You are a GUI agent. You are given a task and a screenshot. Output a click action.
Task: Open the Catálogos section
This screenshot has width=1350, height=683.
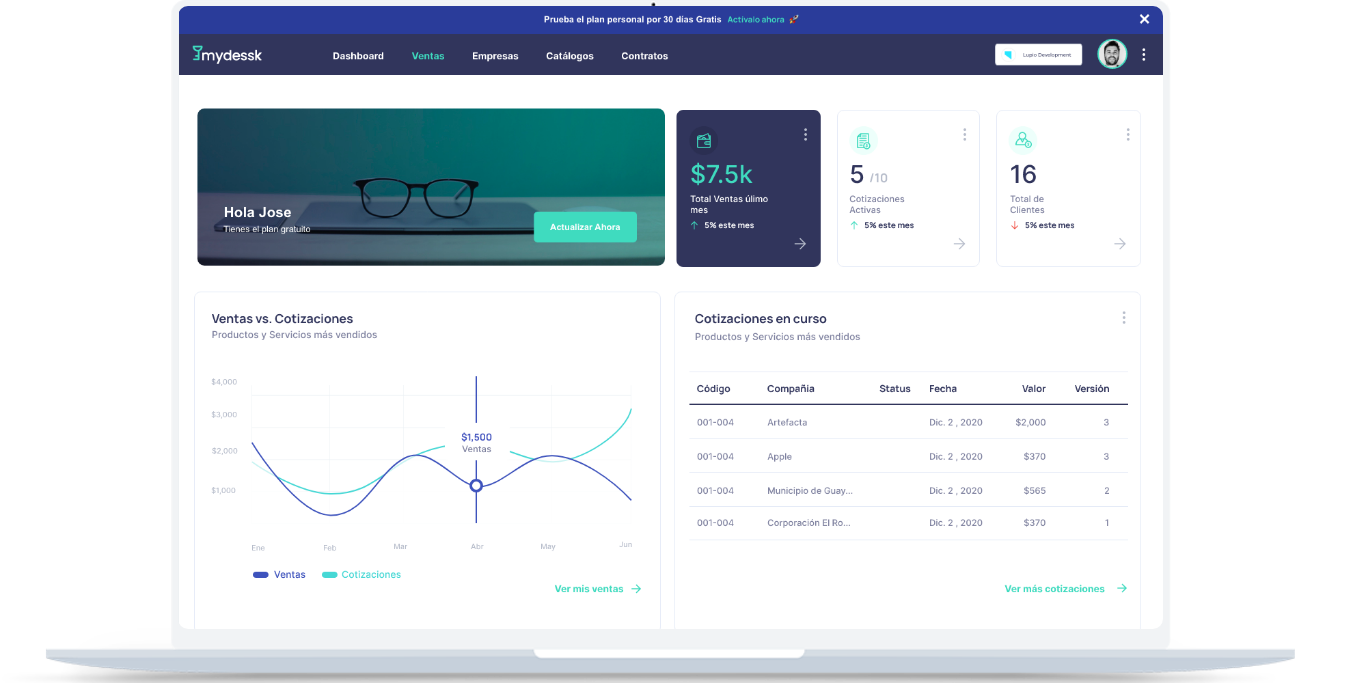(569, 56)
